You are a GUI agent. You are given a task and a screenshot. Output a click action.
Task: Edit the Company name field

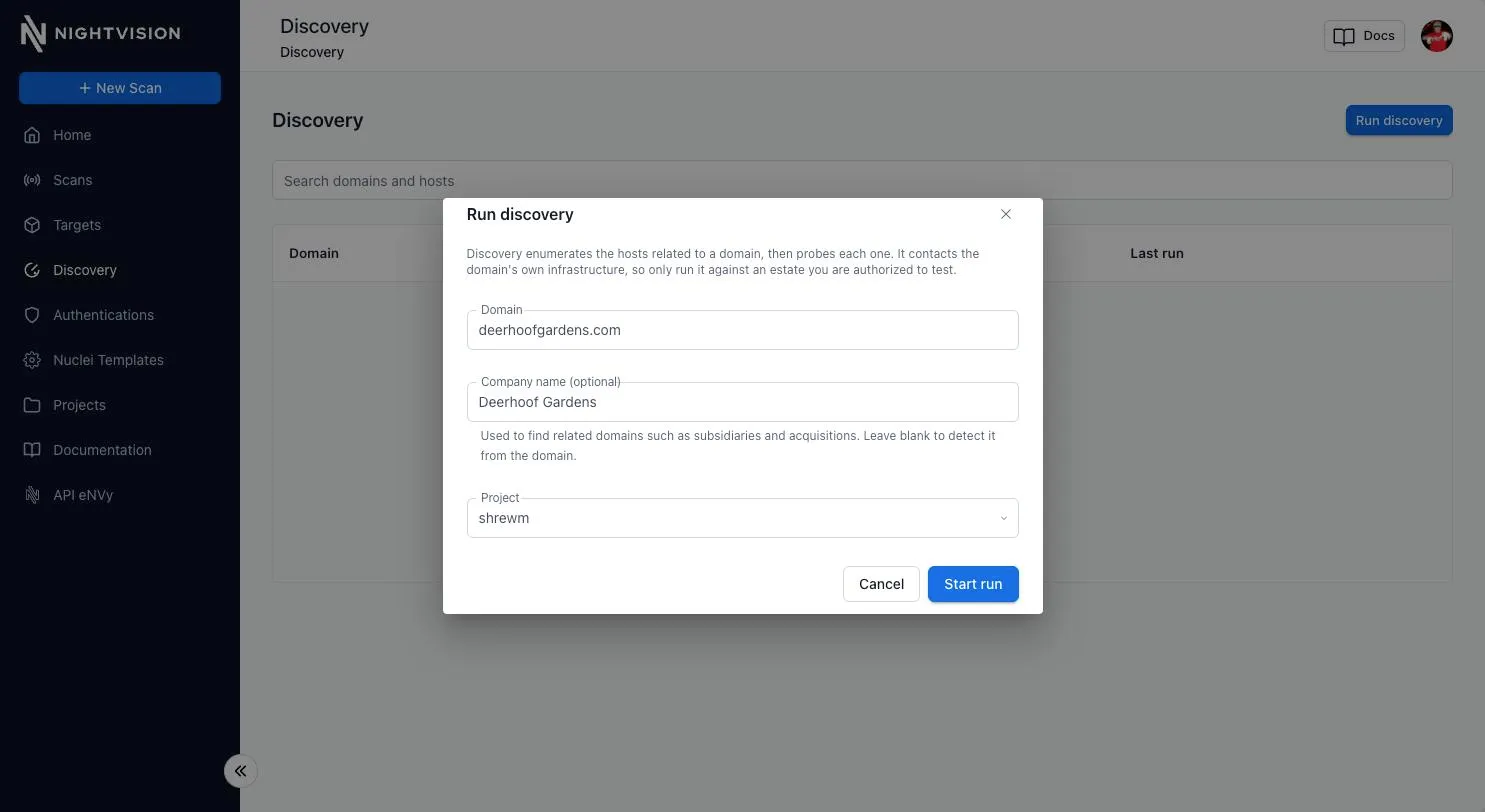click(743, 402)
